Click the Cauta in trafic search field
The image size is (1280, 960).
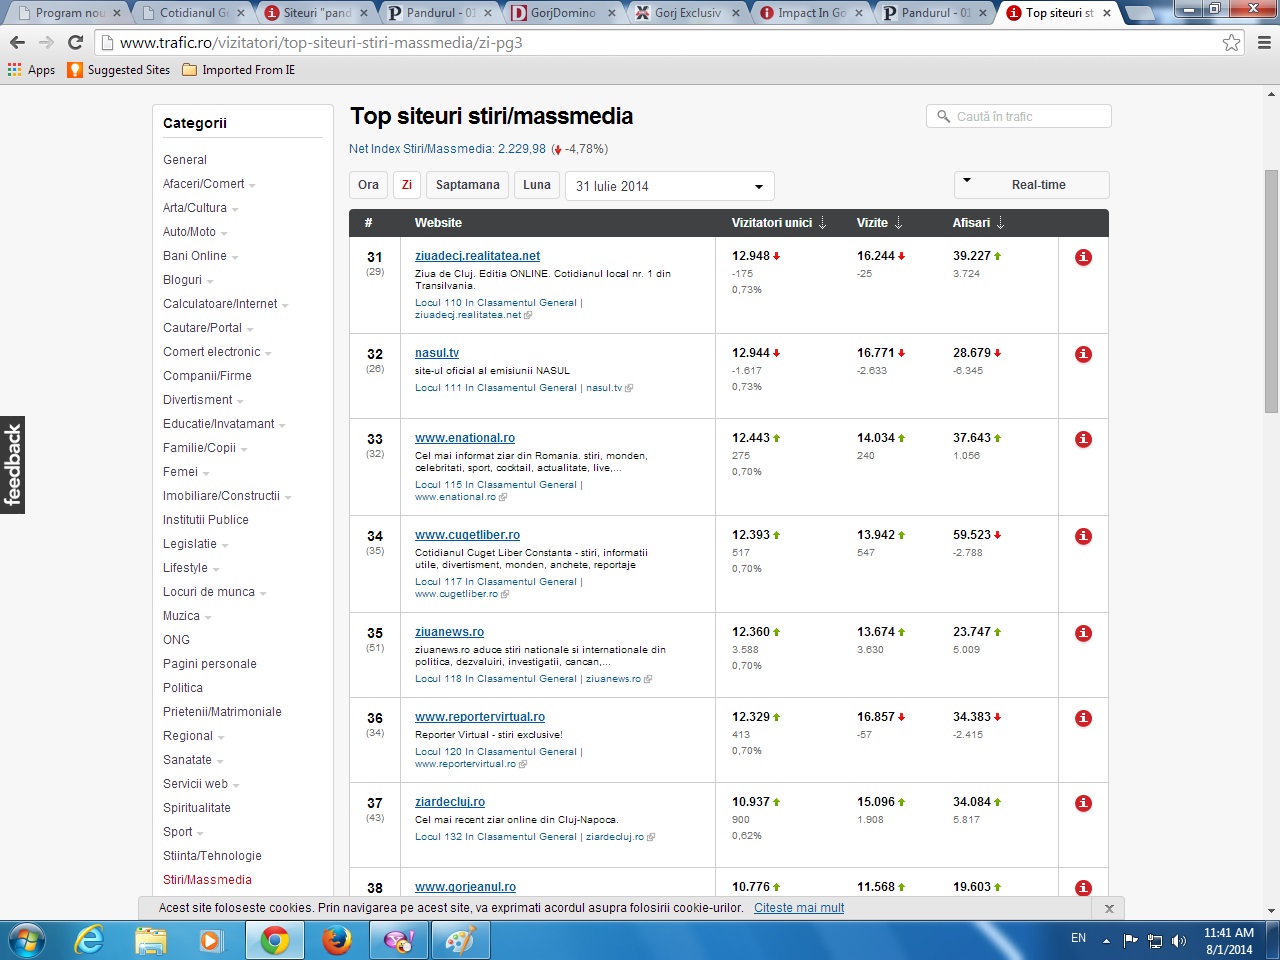1018,117
